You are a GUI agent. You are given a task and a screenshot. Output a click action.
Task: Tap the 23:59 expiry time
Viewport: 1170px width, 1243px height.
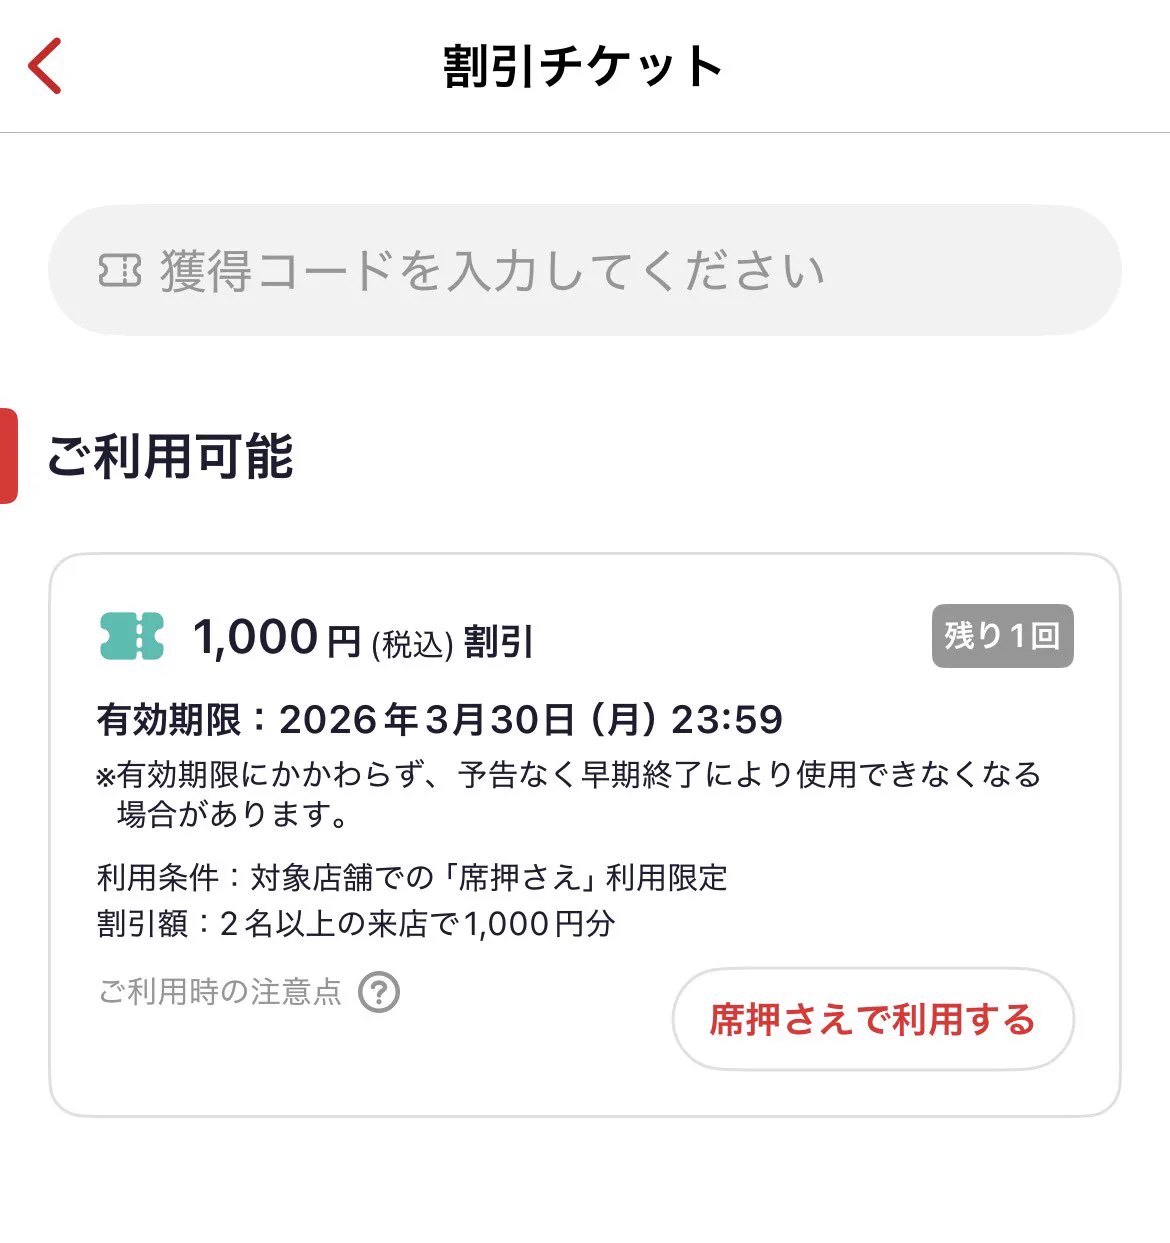point(727,720)
